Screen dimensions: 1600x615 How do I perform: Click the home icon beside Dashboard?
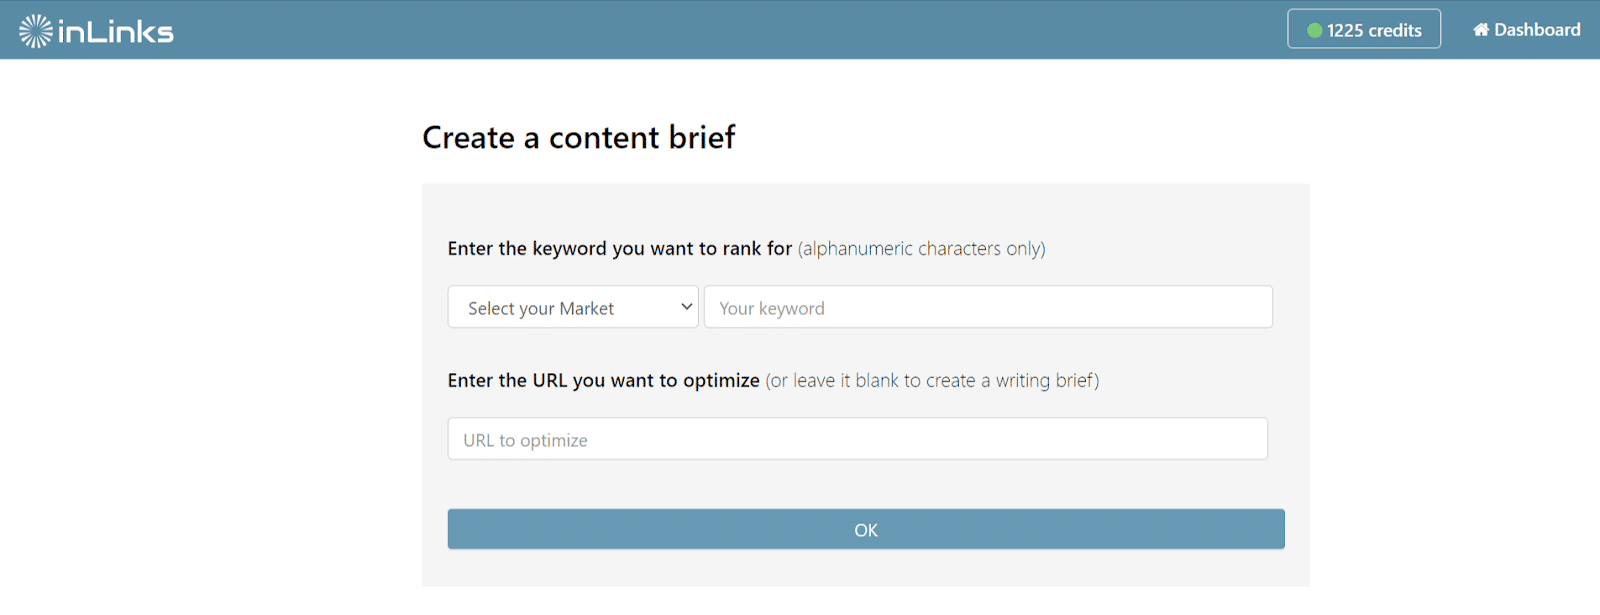tap(1481, 30)
